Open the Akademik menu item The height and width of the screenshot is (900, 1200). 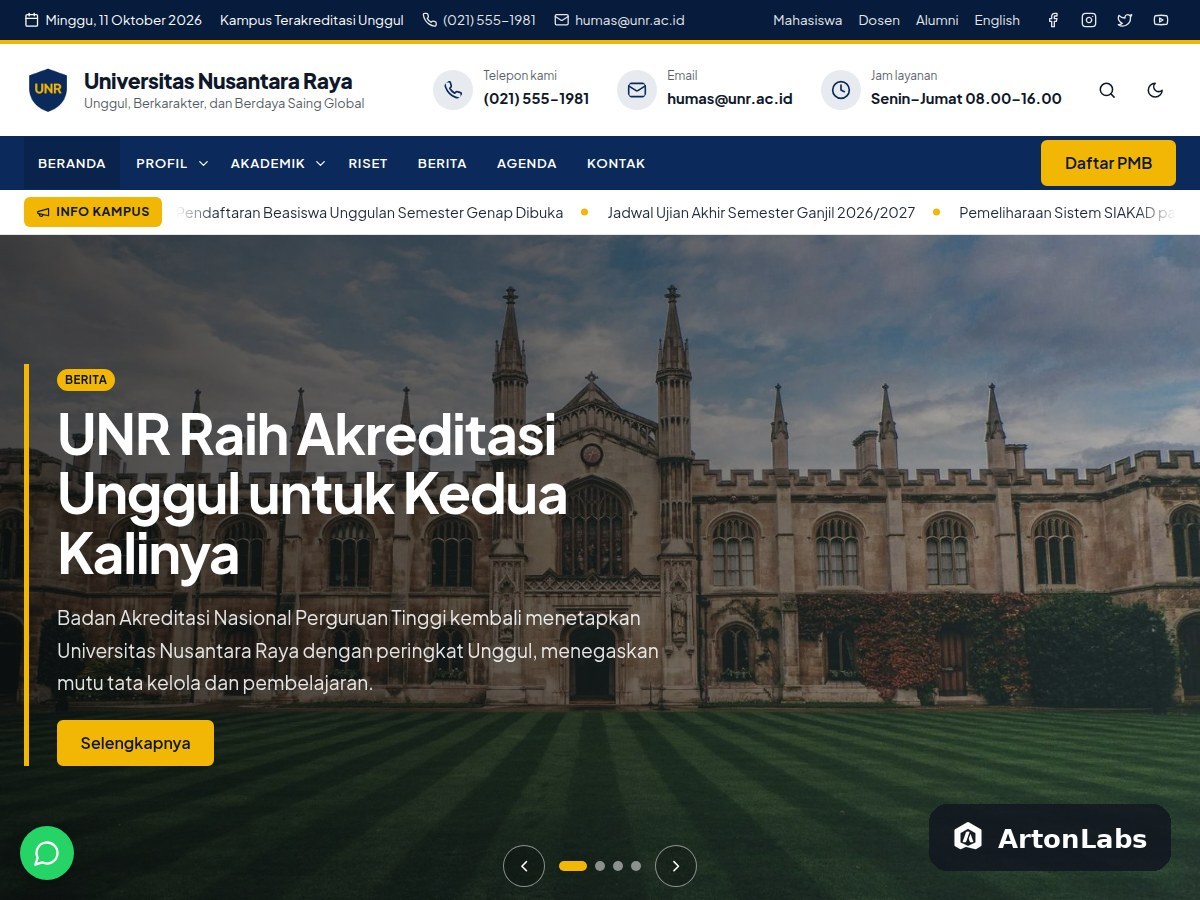[x=268, y=163]
